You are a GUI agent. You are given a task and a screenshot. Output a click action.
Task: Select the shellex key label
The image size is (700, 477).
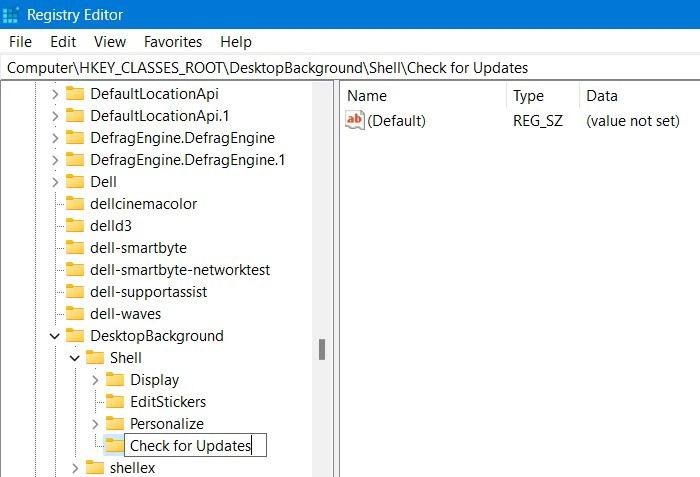click(132, 468)
